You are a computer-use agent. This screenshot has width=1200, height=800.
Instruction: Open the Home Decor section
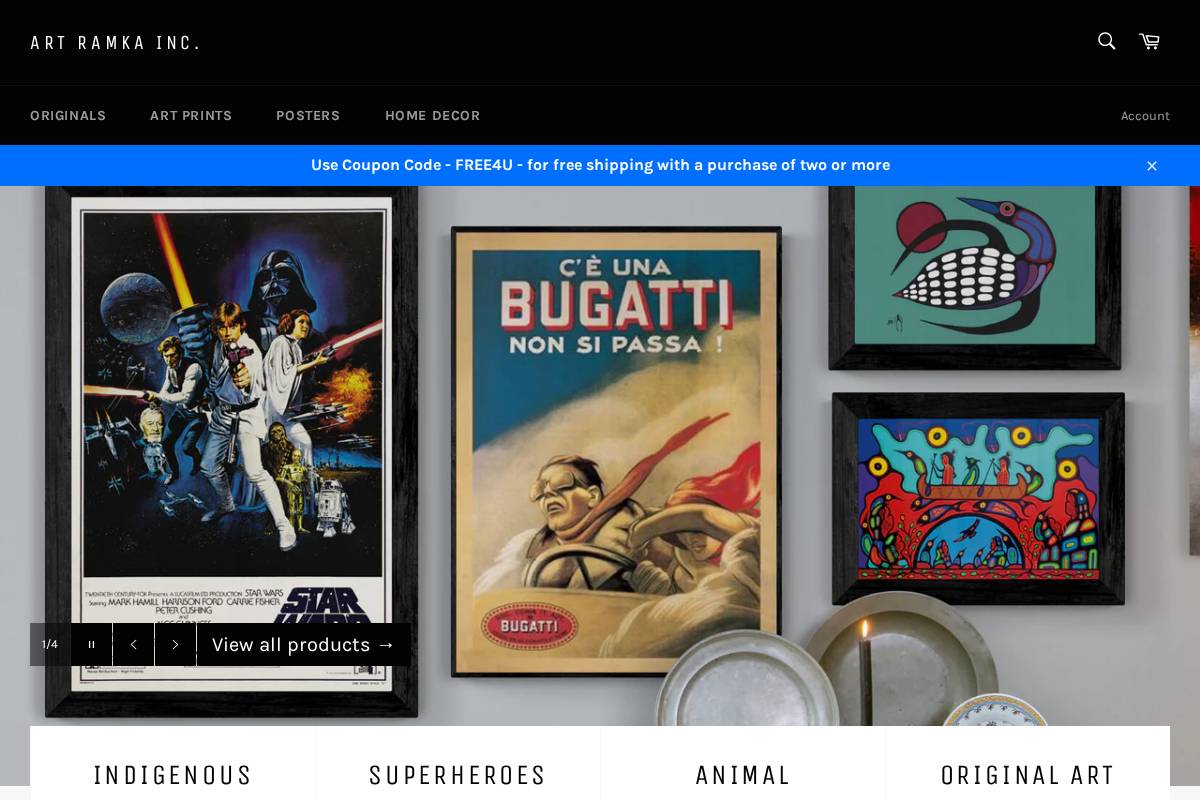pos(432,115)
